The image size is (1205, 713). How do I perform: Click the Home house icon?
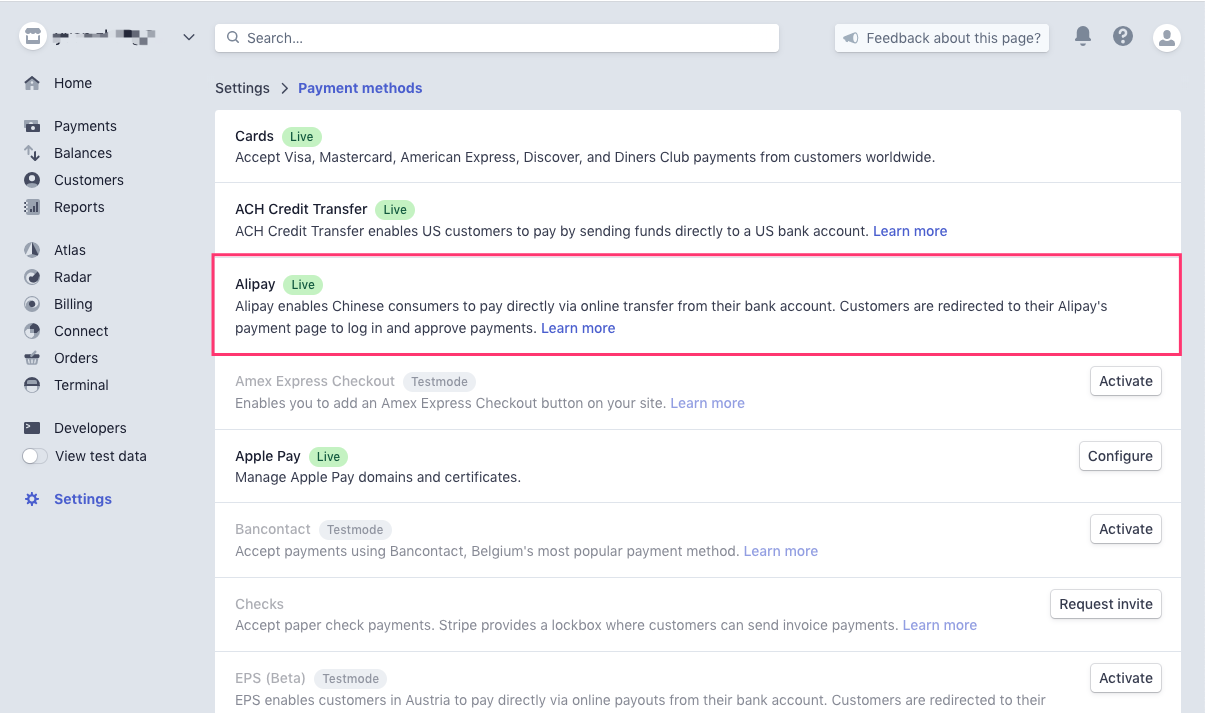point(33,83)
